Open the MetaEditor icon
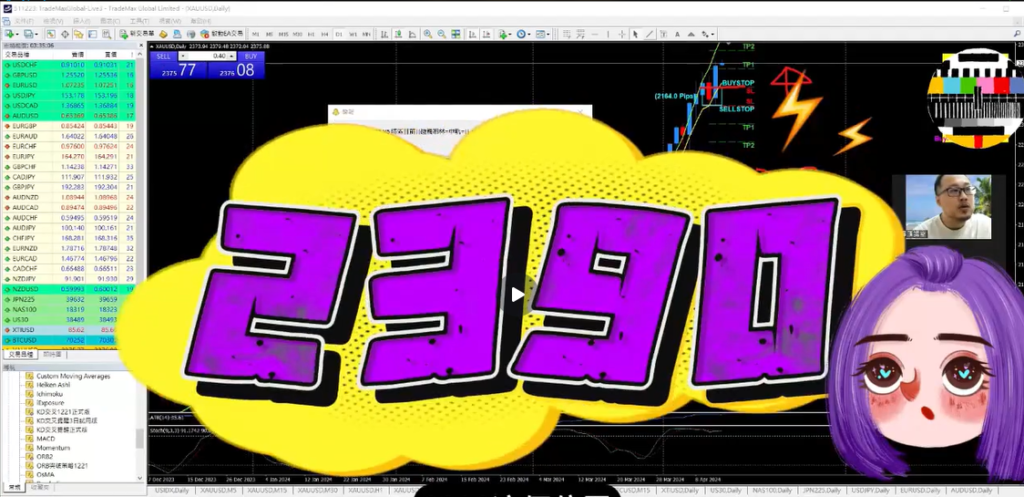Screen dimensions: 1024x497 pyautogui.click(x=163, y=34)
